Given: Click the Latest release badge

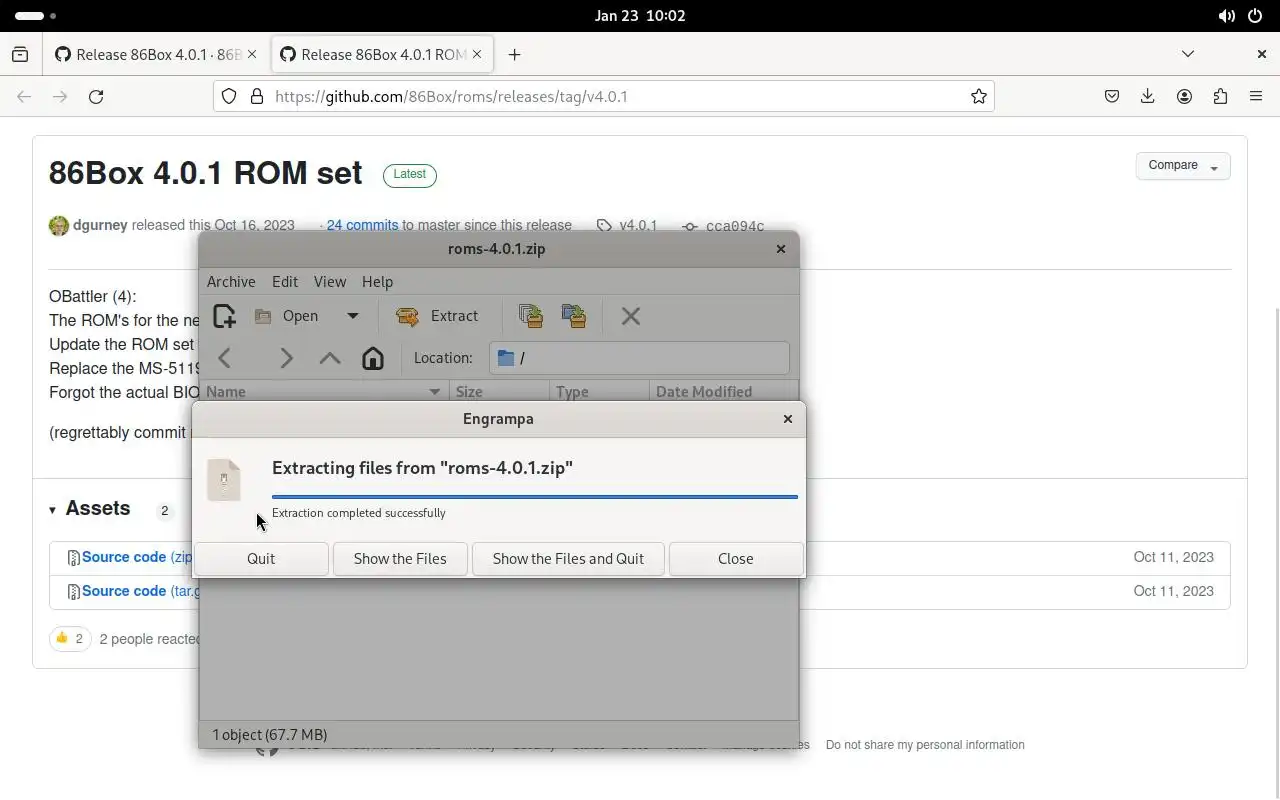Looking at the screenshot, I should (410, 174).
